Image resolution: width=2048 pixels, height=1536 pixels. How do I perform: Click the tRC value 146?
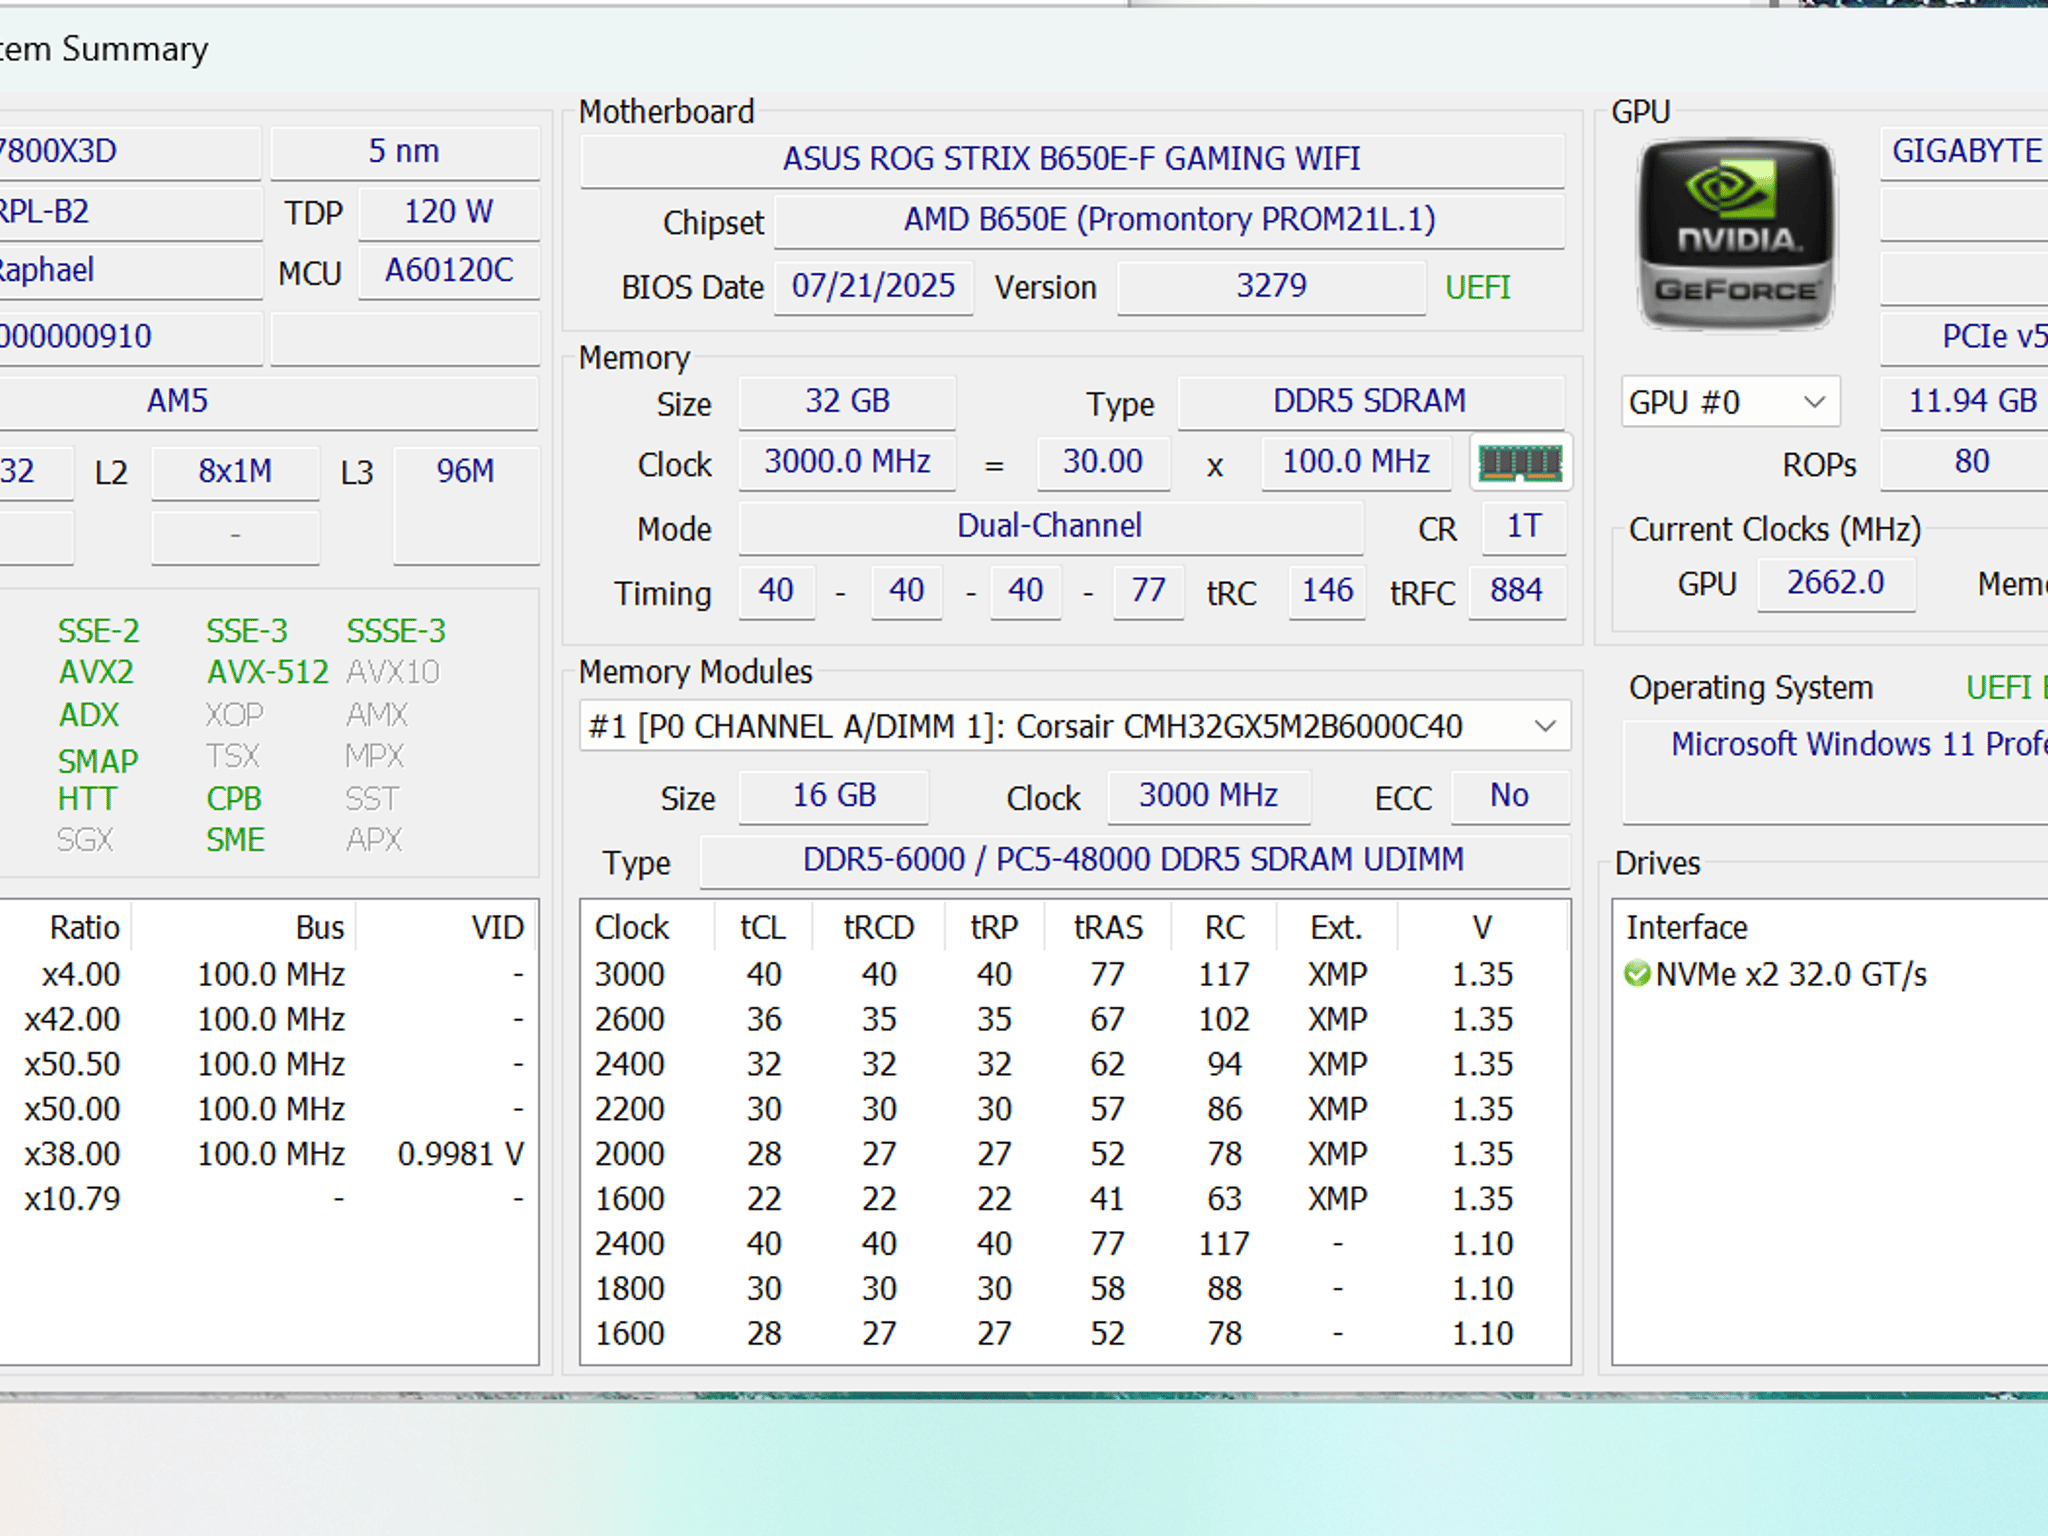(x=1327, y=591)
